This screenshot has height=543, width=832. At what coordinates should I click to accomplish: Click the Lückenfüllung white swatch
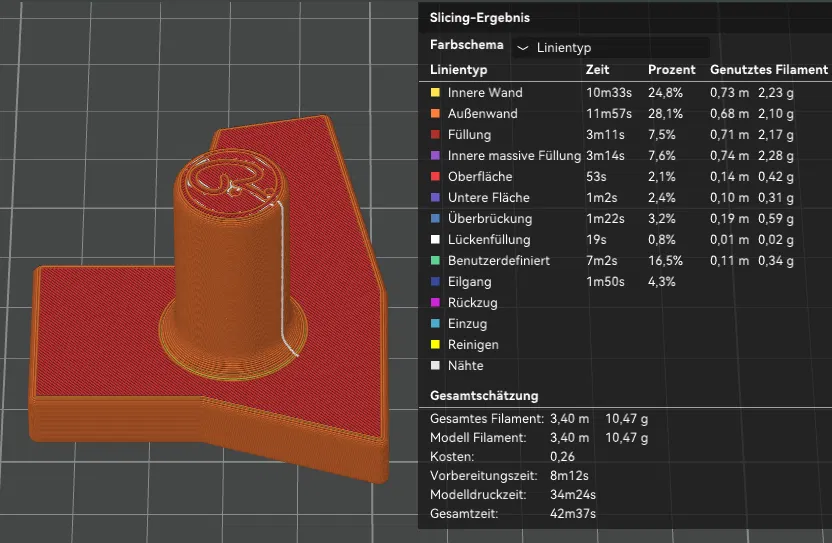tap(435, 239)
